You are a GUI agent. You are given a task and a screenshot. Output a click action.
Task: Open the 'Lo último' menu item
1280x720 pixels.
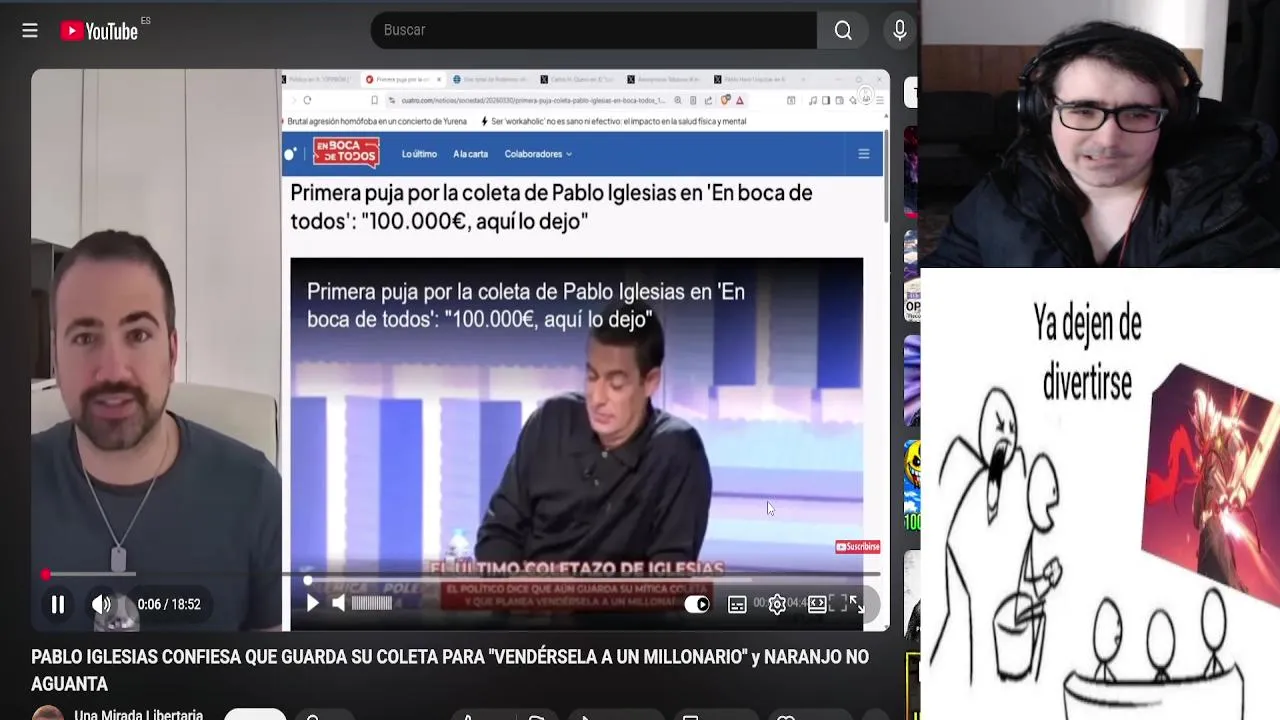point(419,154)
